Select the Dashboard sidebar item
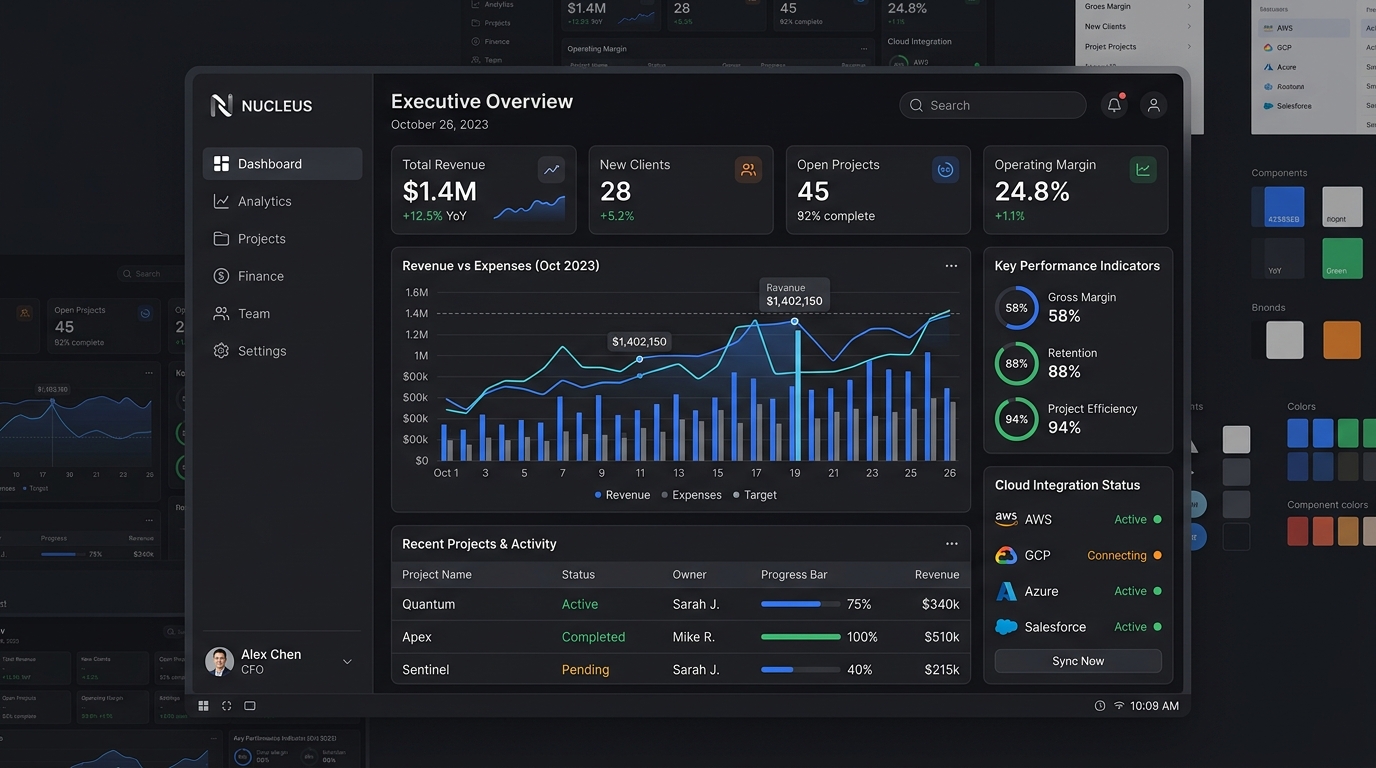Screen dimensions: 1376x768 [282, 164]
